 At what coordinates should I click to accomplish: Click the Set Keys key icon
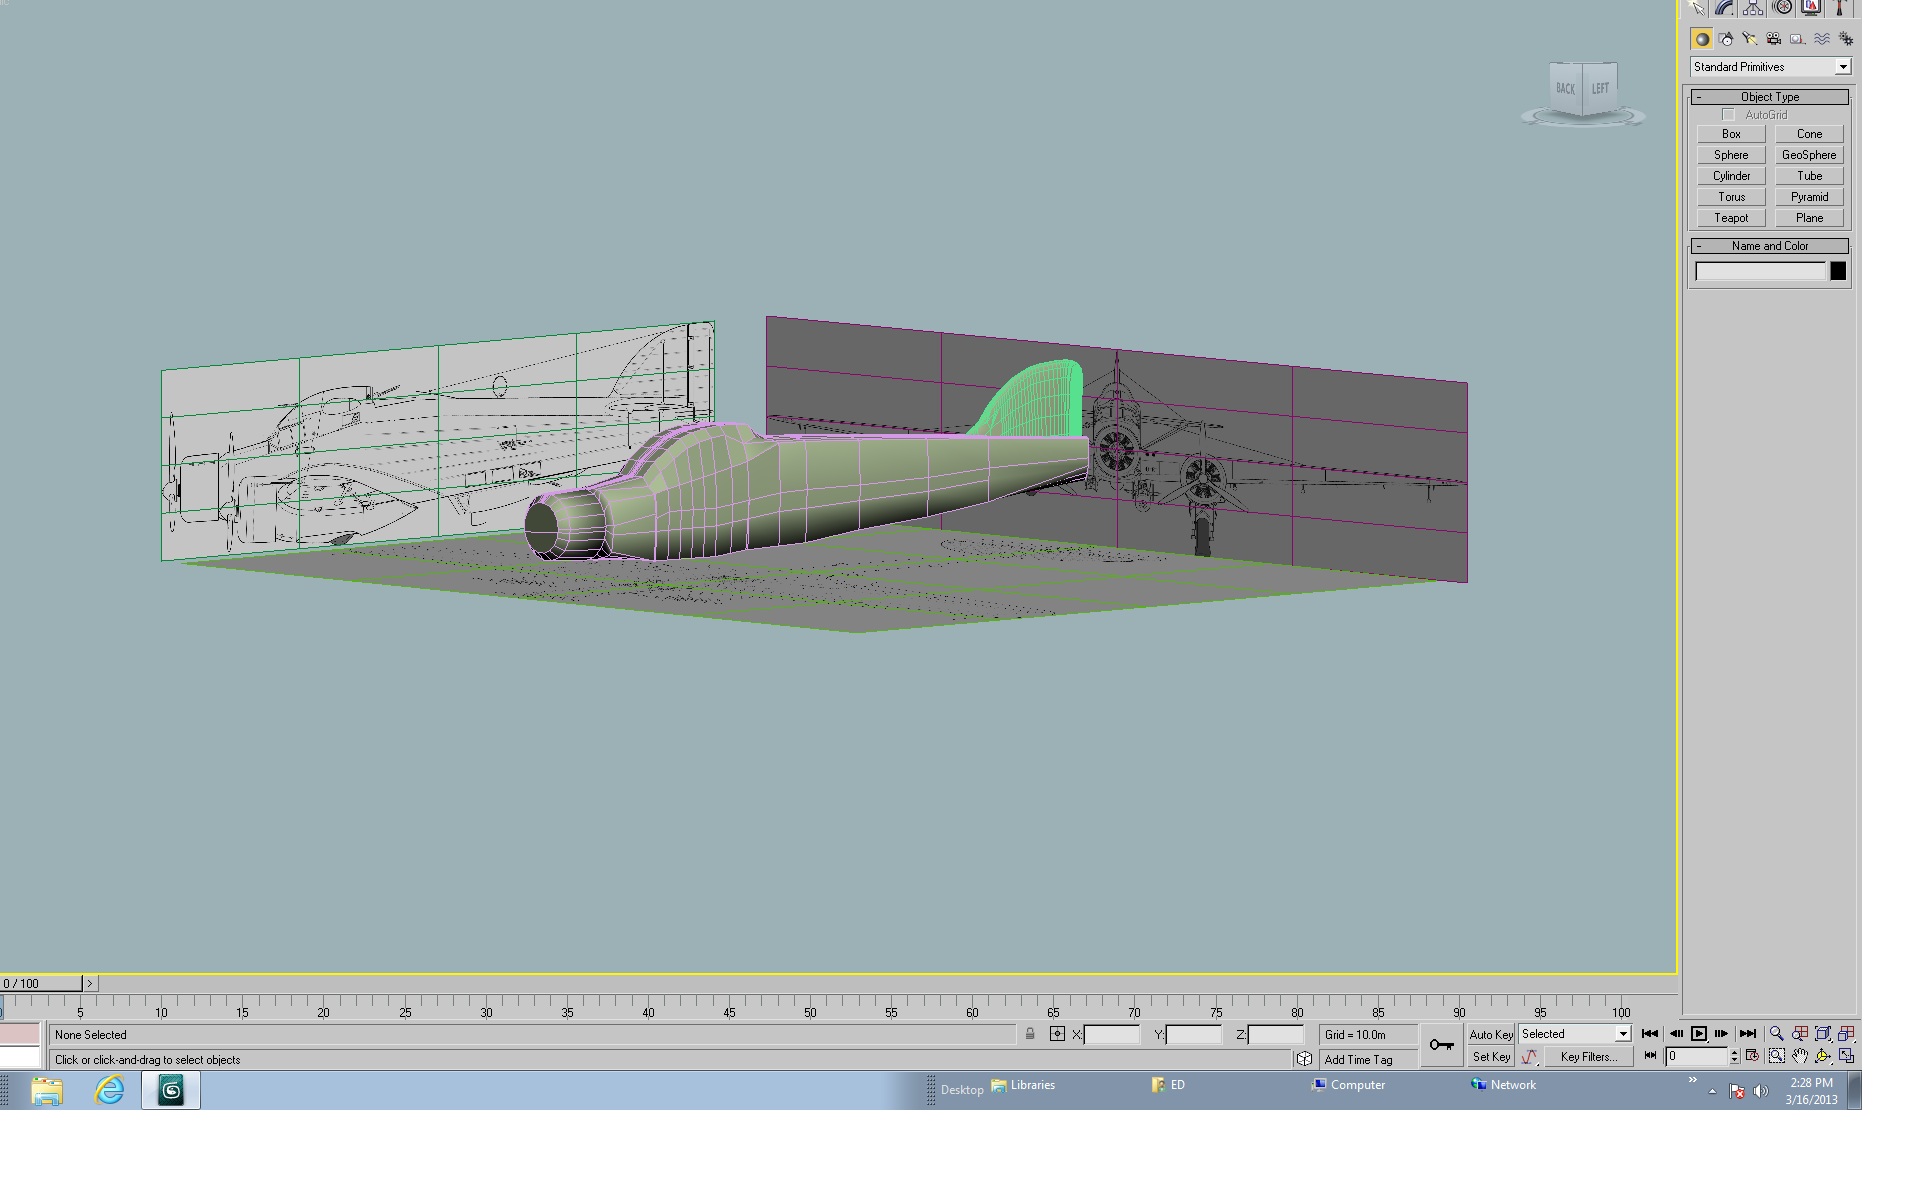[x=1441, y=1045]
